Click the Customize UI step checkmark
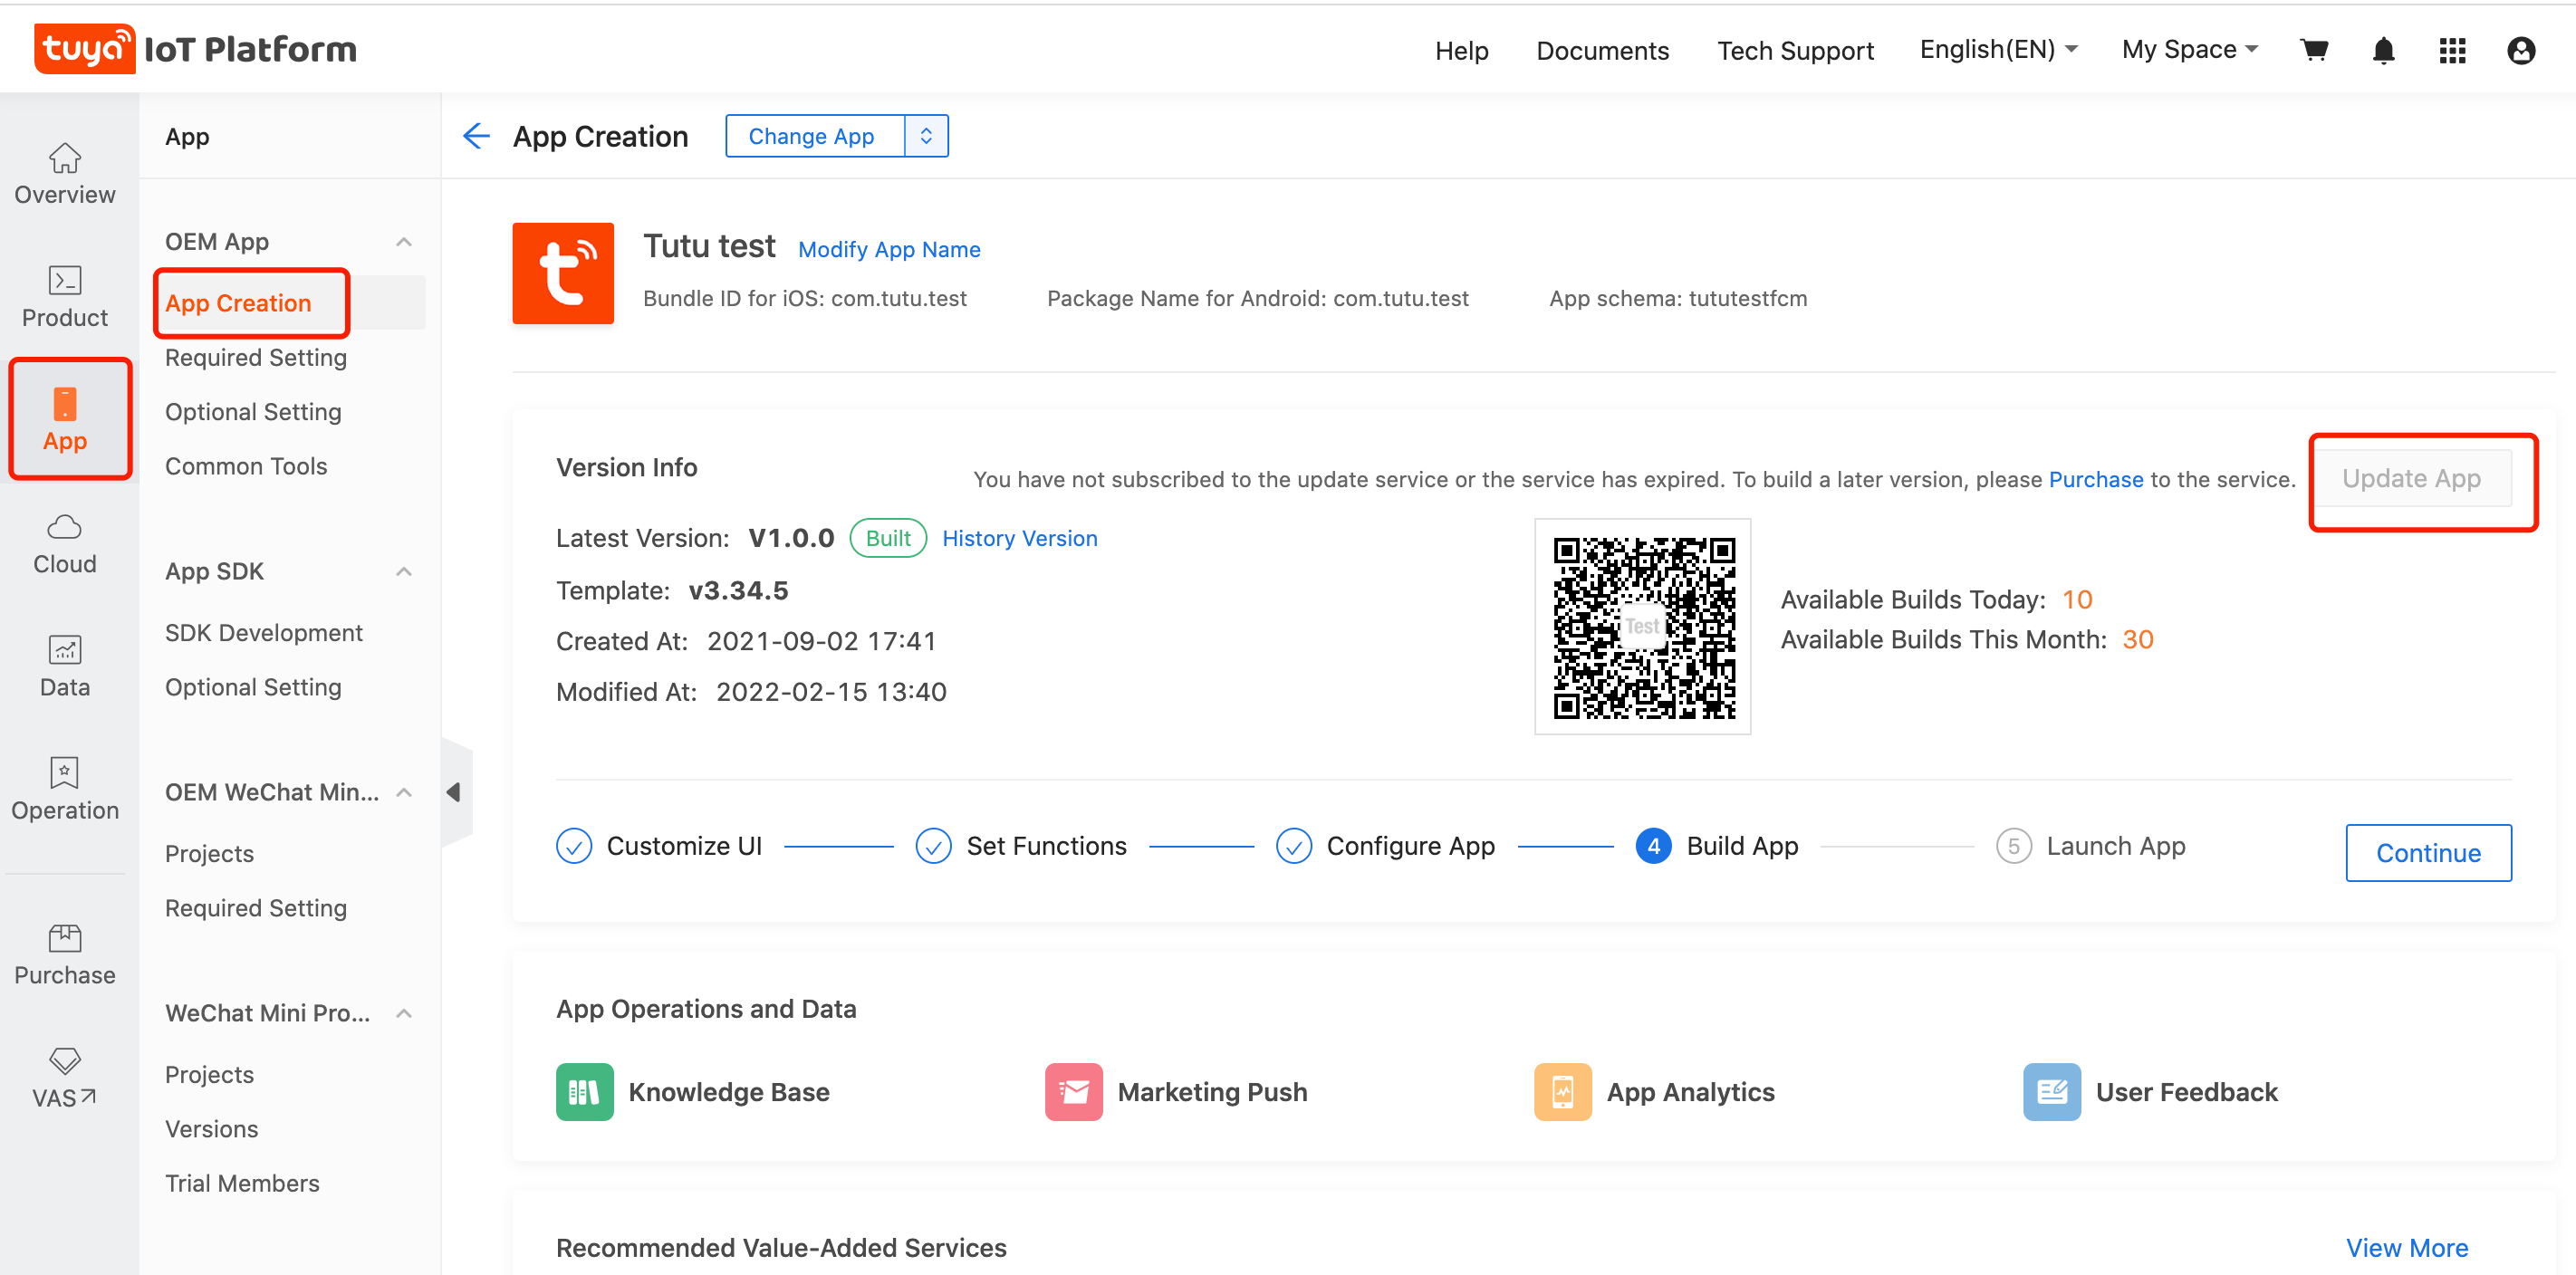The width and height of the screenshot is (2576, 1275). click(574, 846)
